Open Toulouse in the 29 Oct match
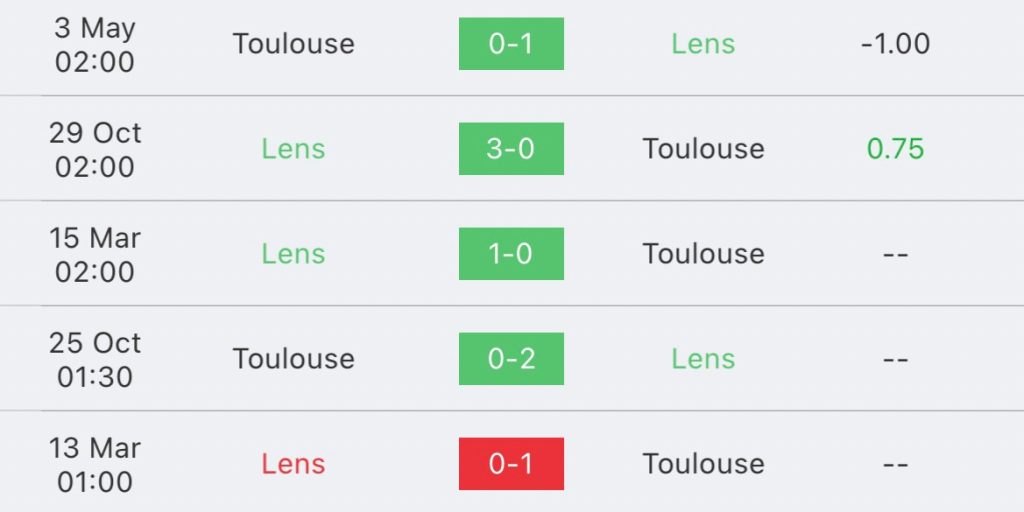This screenshot has width=1024, height=512. [x=703, y=149]
